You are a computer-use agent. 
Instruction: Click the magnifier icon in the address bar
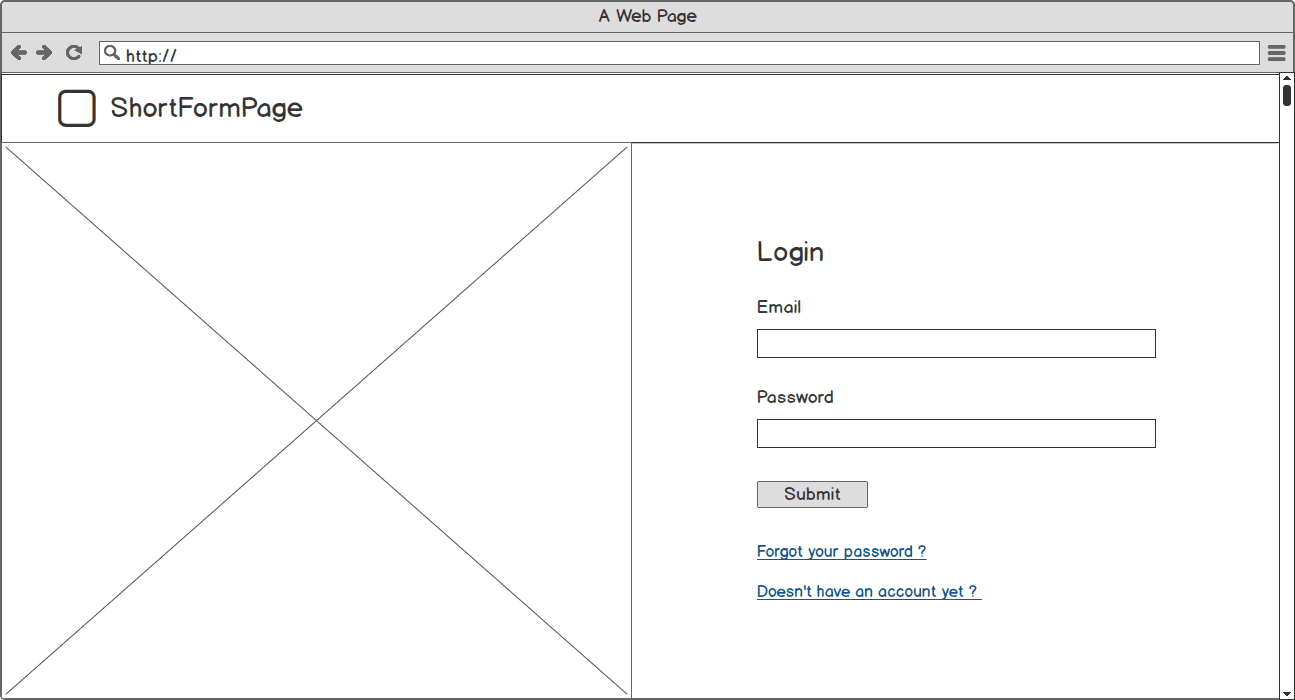(x=112, y=53)
